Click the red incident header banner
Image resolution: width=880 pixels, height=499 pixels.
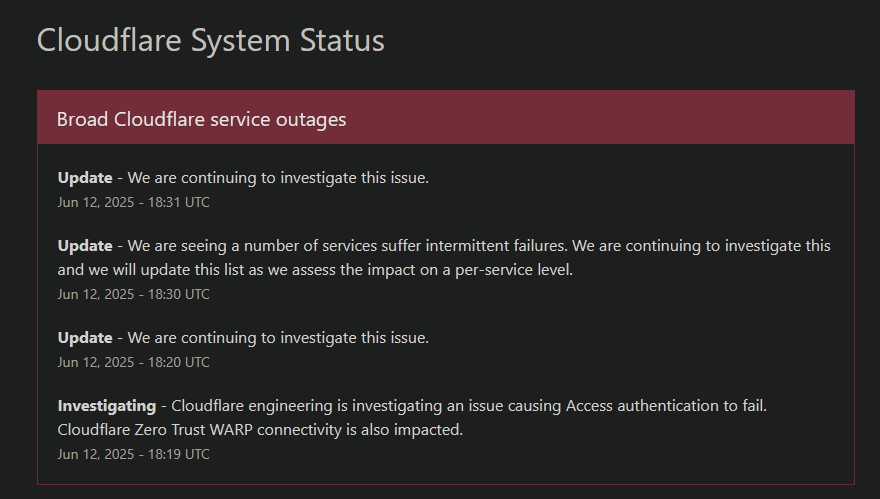coord(446,117)
